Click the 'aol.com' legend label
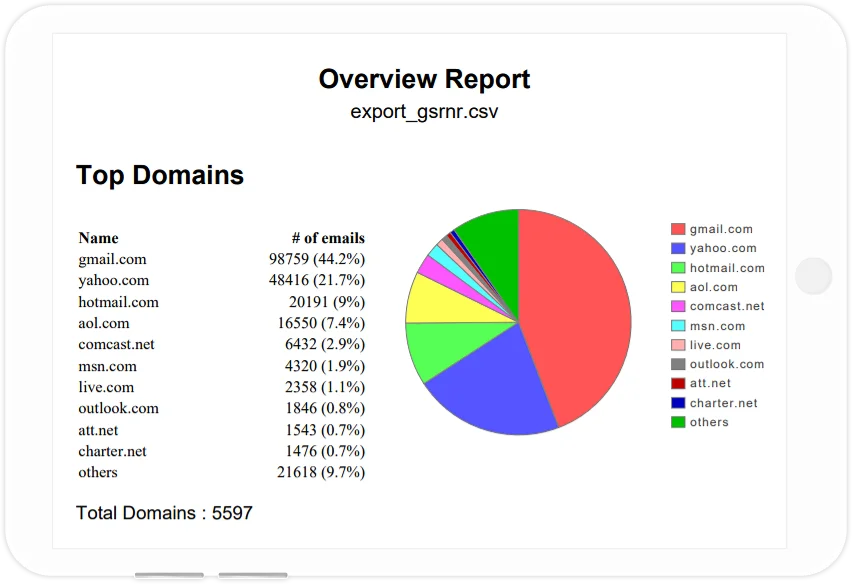This screenshot has height=585, width=853. point(714,287)
